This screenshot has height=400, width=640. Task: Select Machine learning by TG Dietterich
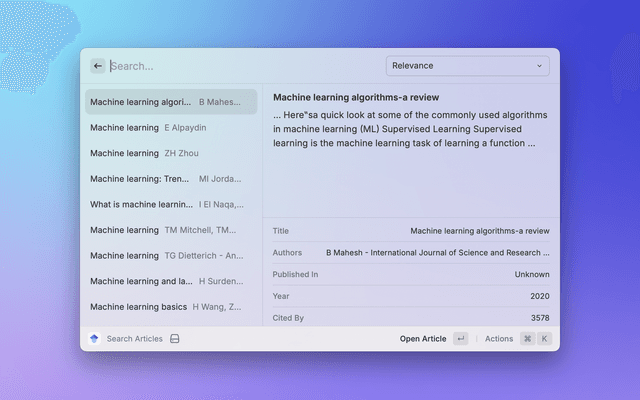(x=171, y=256)
